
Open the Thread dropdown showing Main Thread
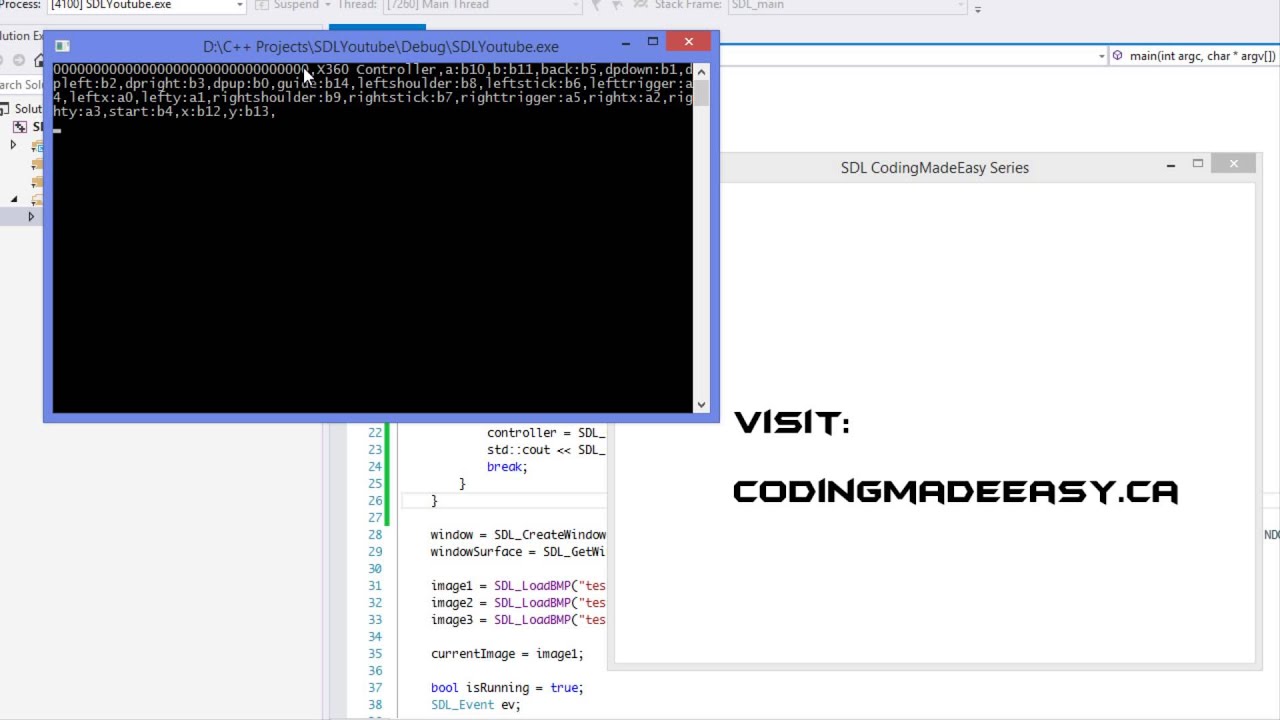(x=484, y=5)
